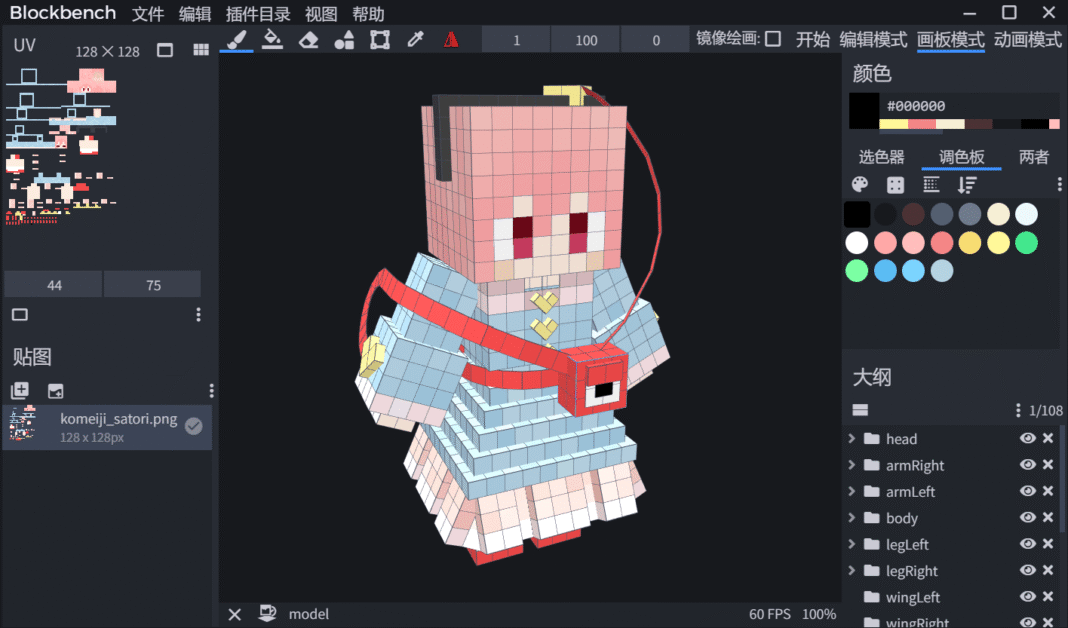Image resolution: width=1068 pixels, height=628 pixels.
Task: Click the grid list icon above the swatches
Action: click(931, 185)
